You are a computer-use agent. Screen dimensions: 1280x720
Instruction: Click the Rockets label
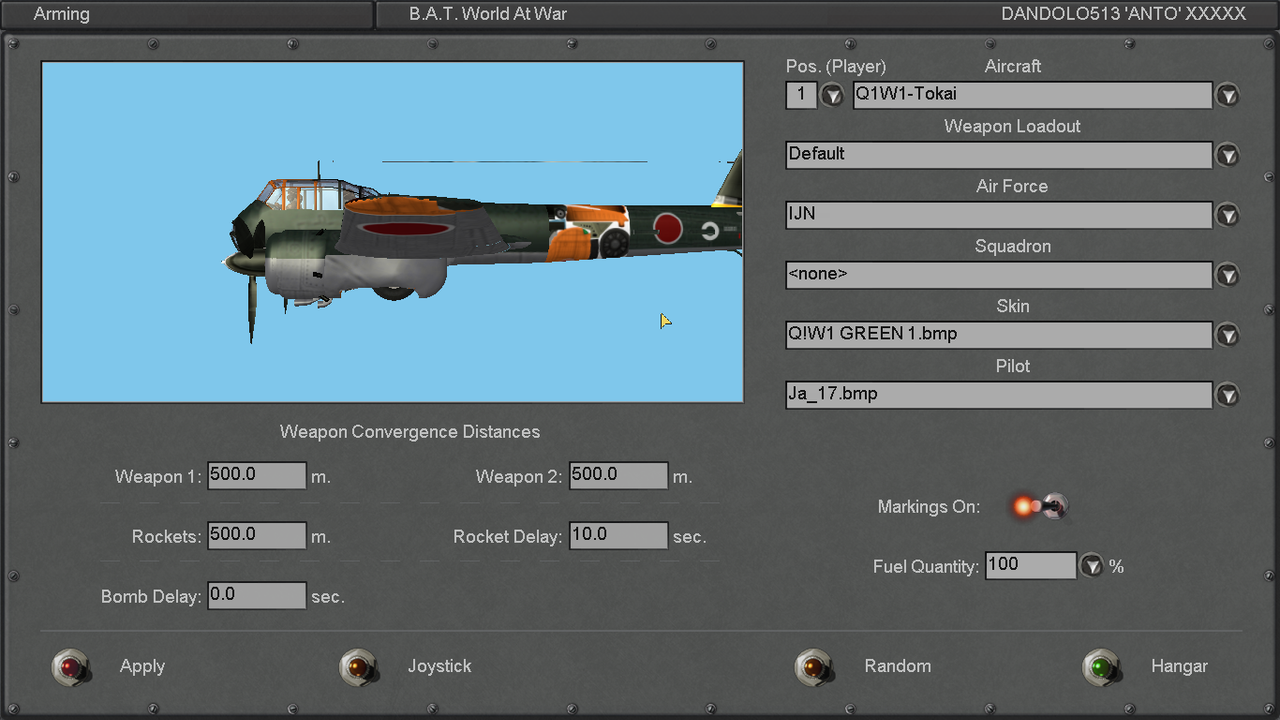166,537
